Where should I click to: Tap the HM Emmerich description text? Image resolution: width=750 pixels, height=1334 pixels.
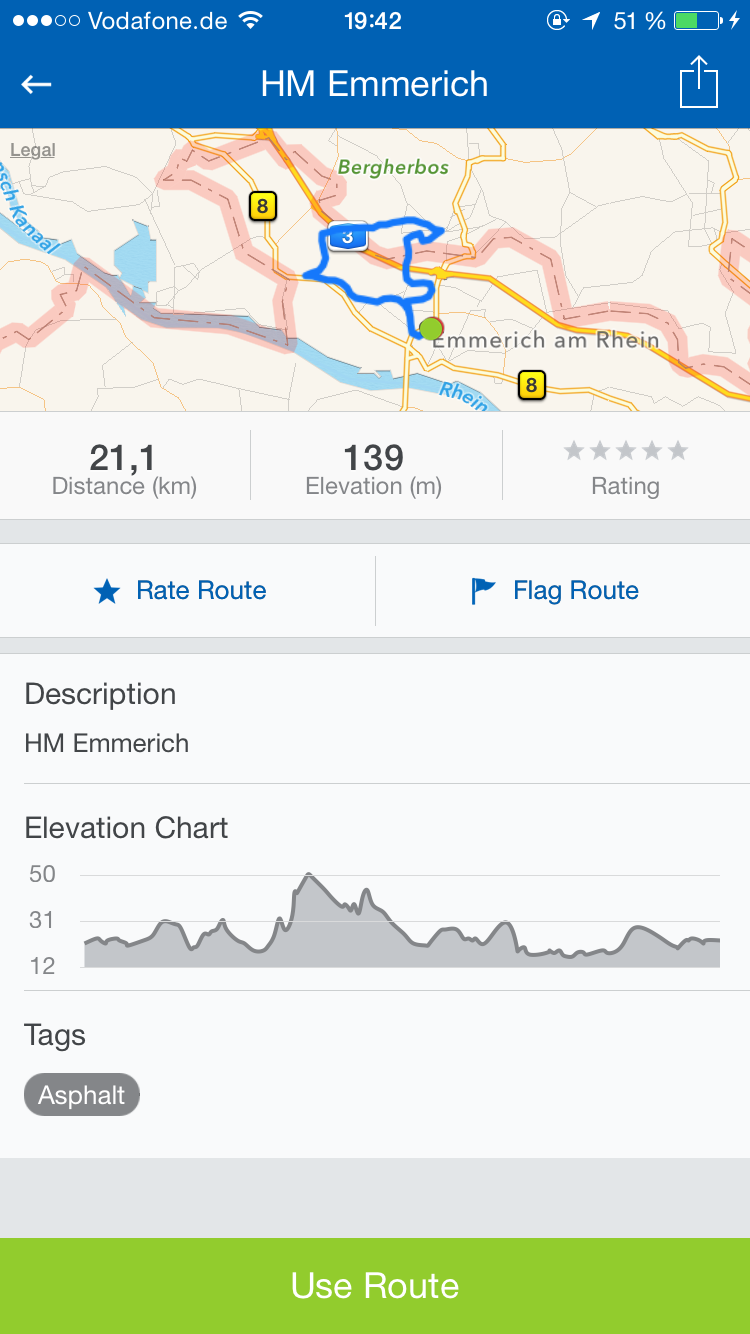(x=107, y=744)
